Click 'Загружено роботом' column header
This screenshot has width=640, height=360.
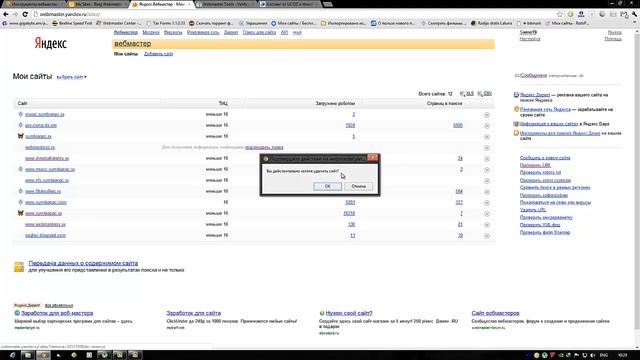335,104
